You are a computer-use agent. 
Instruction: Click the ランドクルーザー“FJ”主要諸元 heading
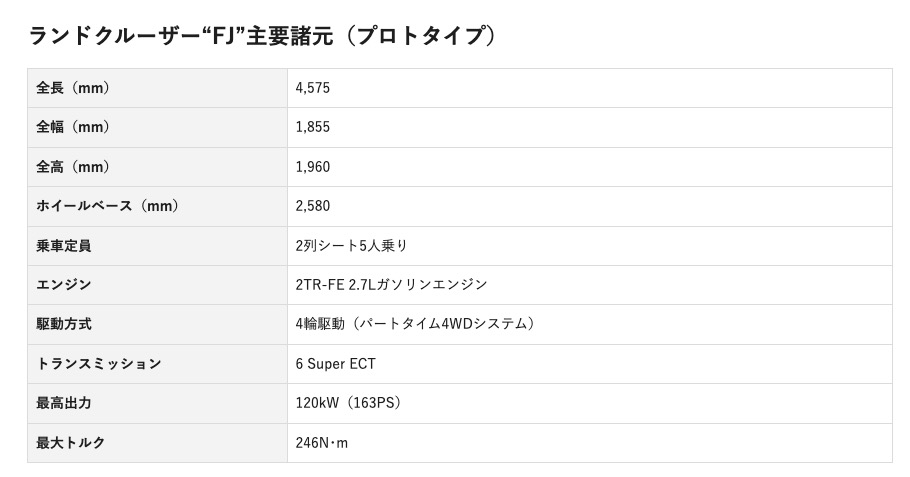pos(263,35)
